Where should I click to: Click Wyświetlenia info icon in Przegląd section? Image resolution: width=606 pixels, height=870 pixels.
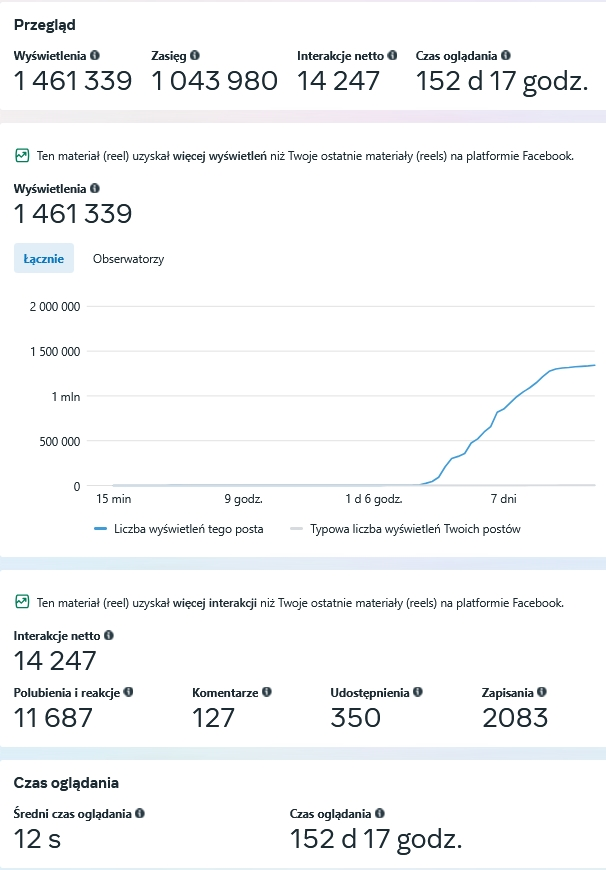[x=95, y=56]
